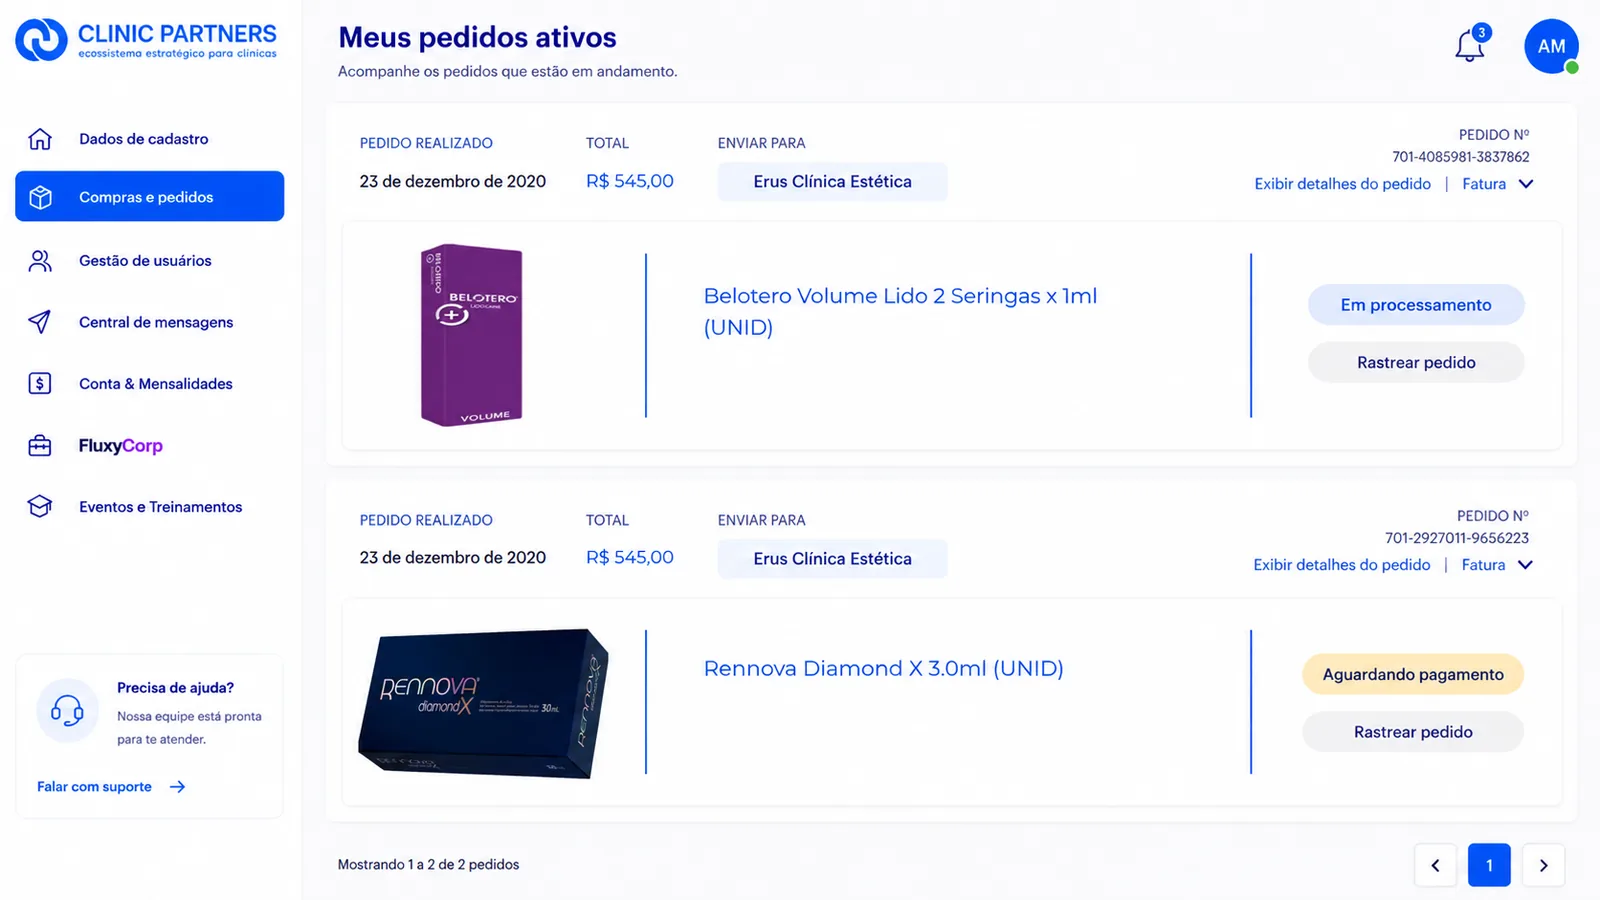The height and width of the screenshot is (900, 1600).
Task: Click Falar com suporte link
Action: click(94, 787)
